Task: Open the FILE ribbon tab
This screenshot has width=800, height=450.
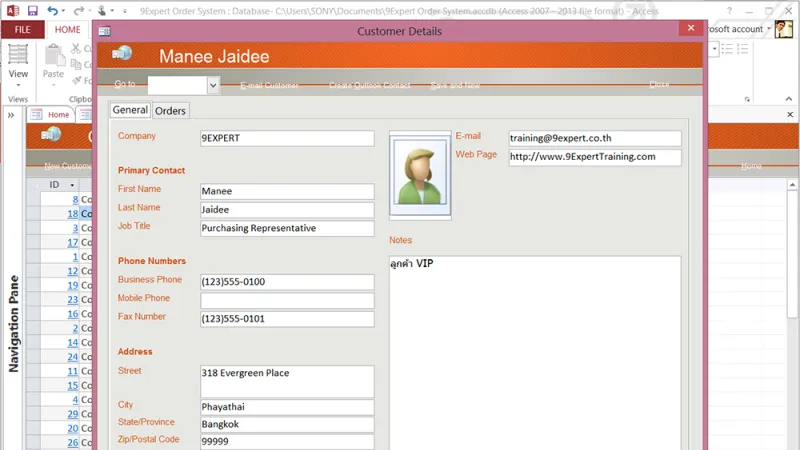Action: tap(22, 30)
